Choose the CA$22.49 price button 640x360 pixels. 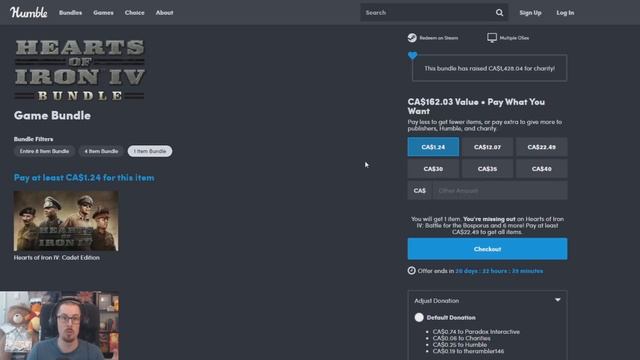tap(542, 147)
